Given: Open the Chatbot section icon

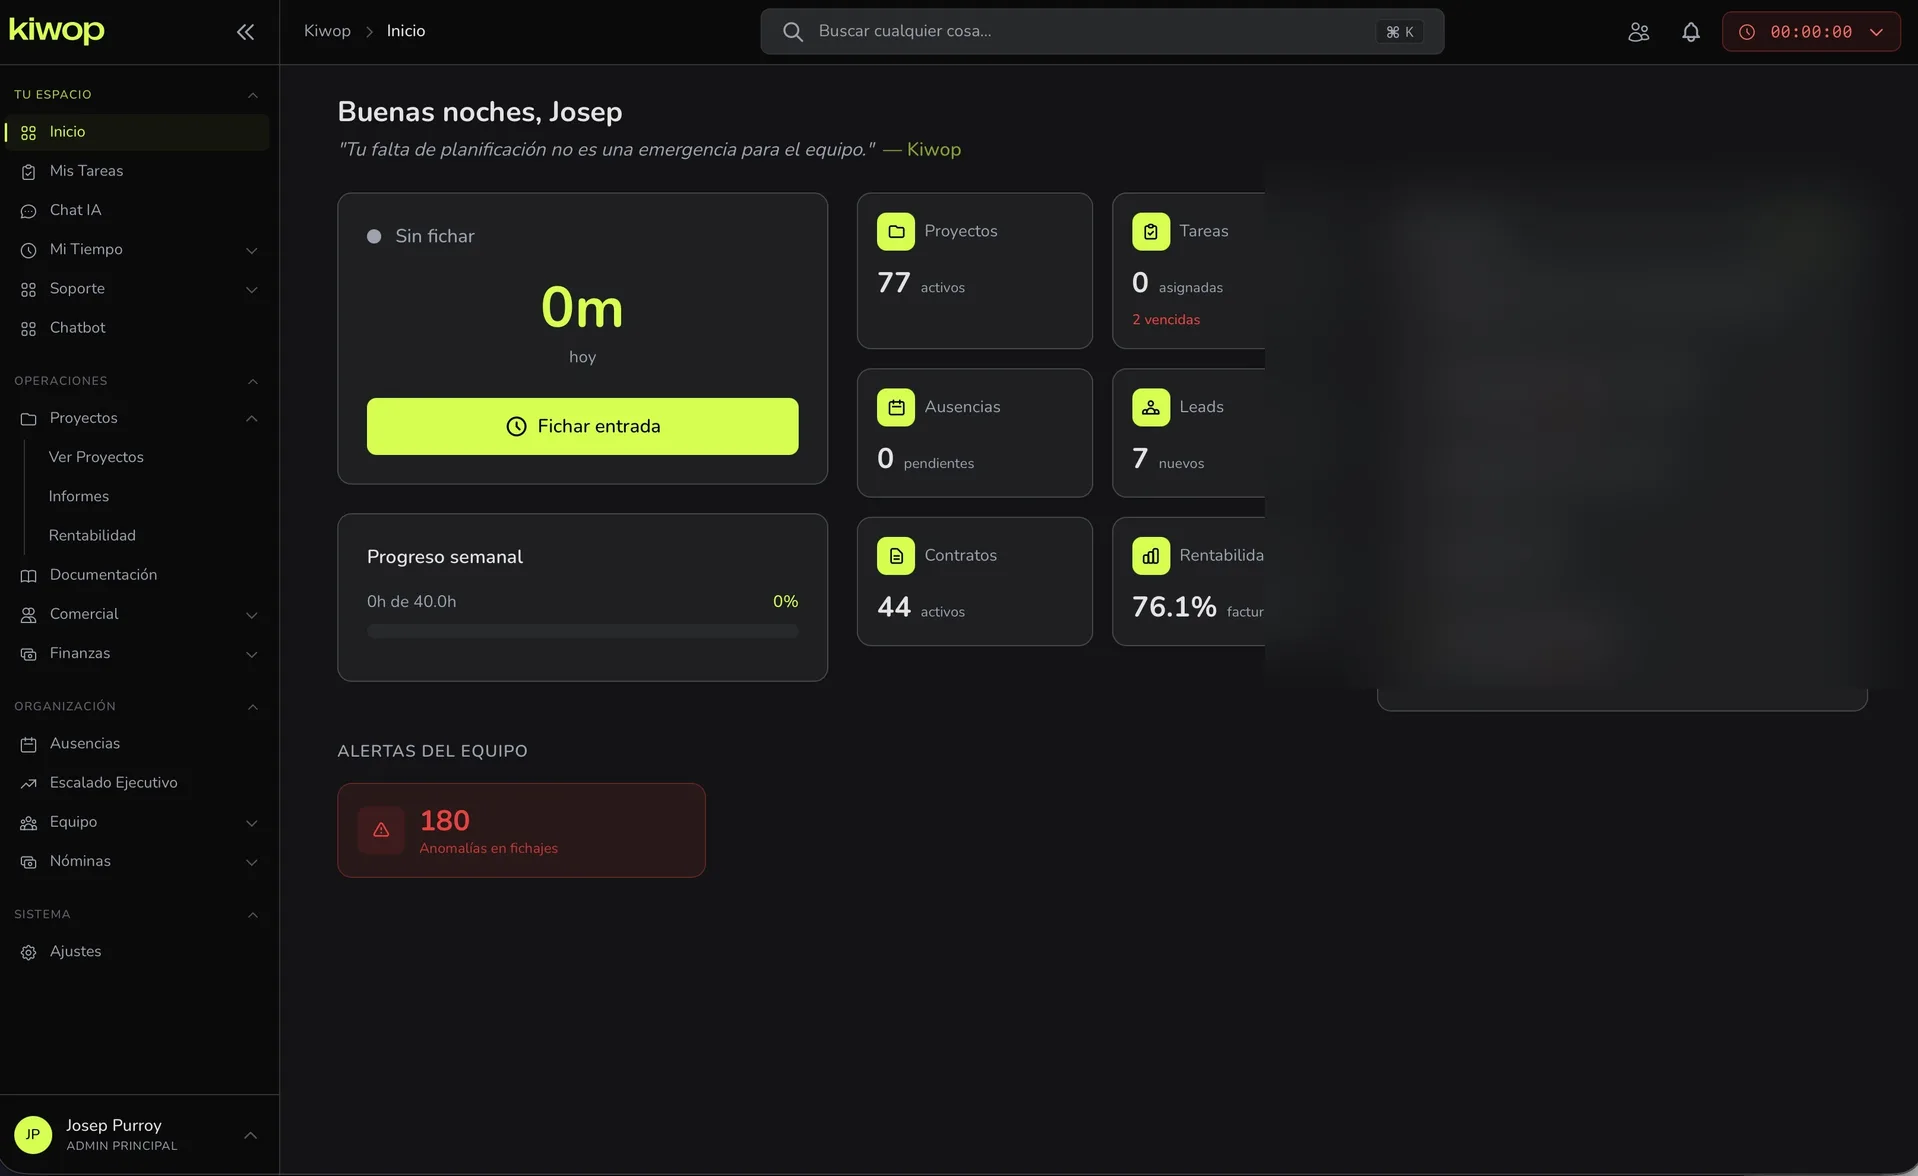Looking at the screenshot, I should pos(27,328).
